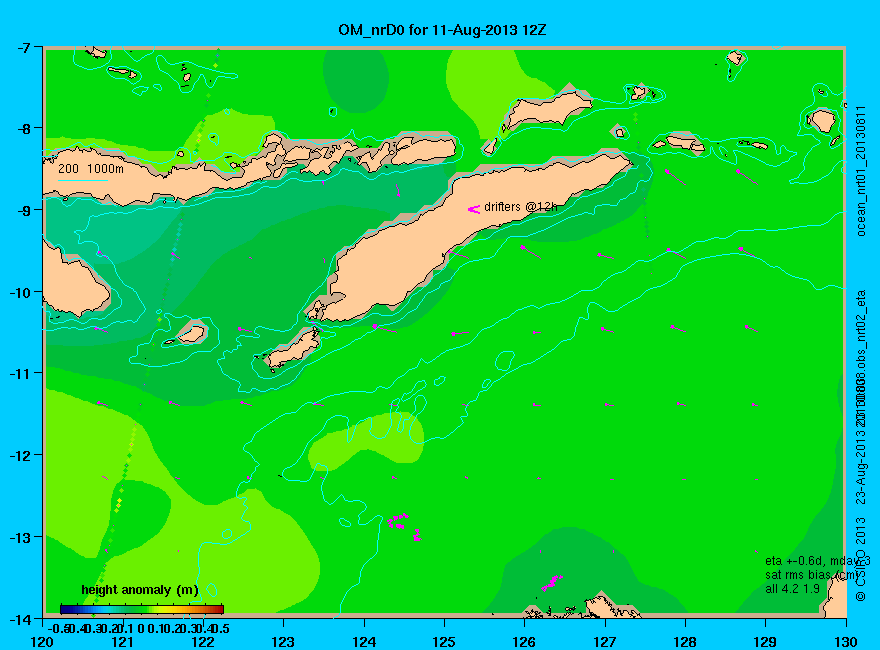880x650 pixels.
Task: Click latitude axis label '-8'
Action: pos(23,129)
